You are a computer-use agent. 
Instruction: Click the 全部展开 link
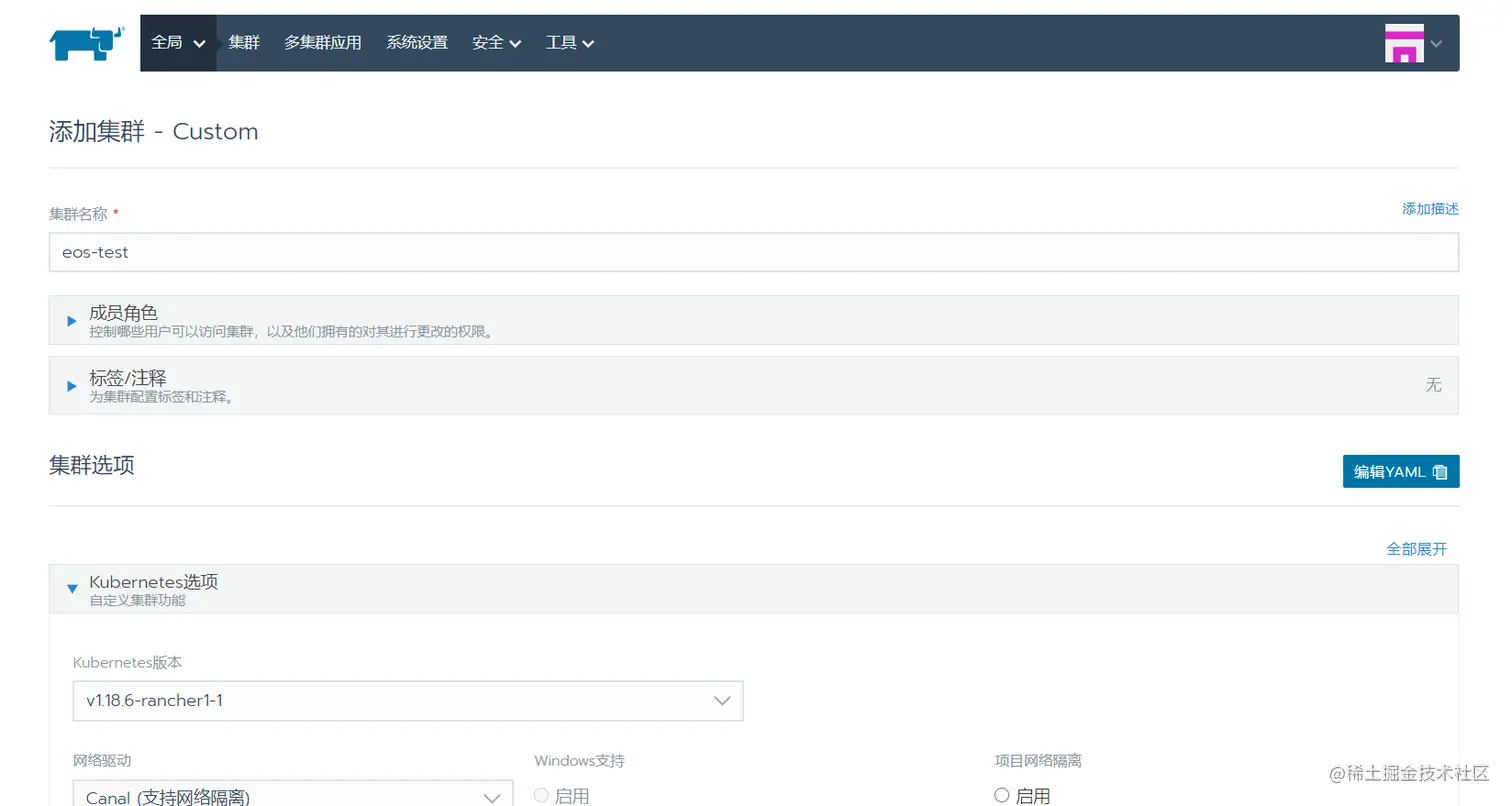point(1416,549)
